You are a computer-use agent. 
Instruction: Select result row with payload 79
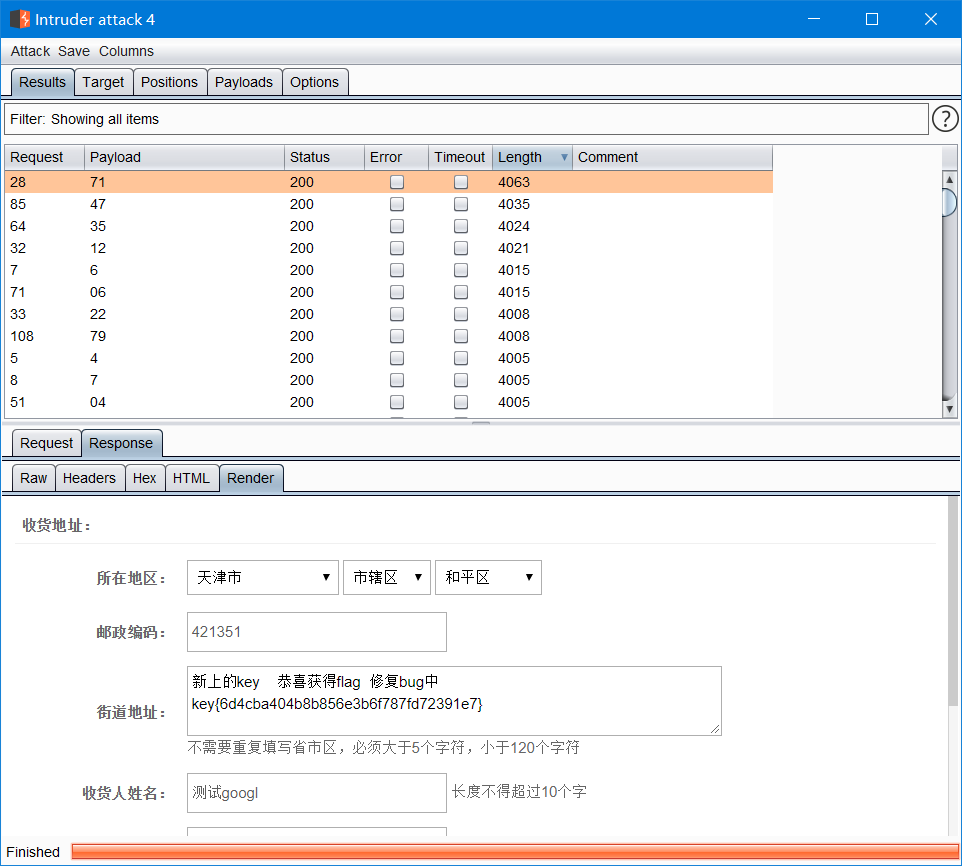[x=388, y=336]
